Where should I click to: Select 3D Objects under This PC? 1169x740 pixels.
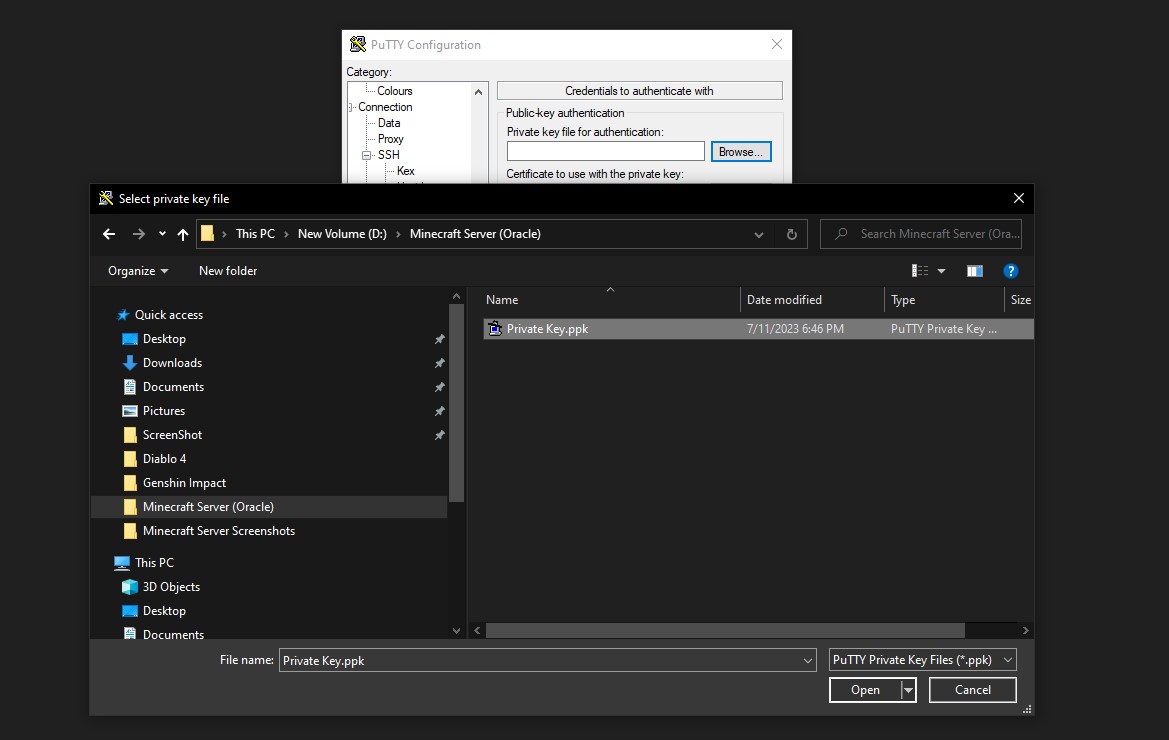click(x=171, y=587)
